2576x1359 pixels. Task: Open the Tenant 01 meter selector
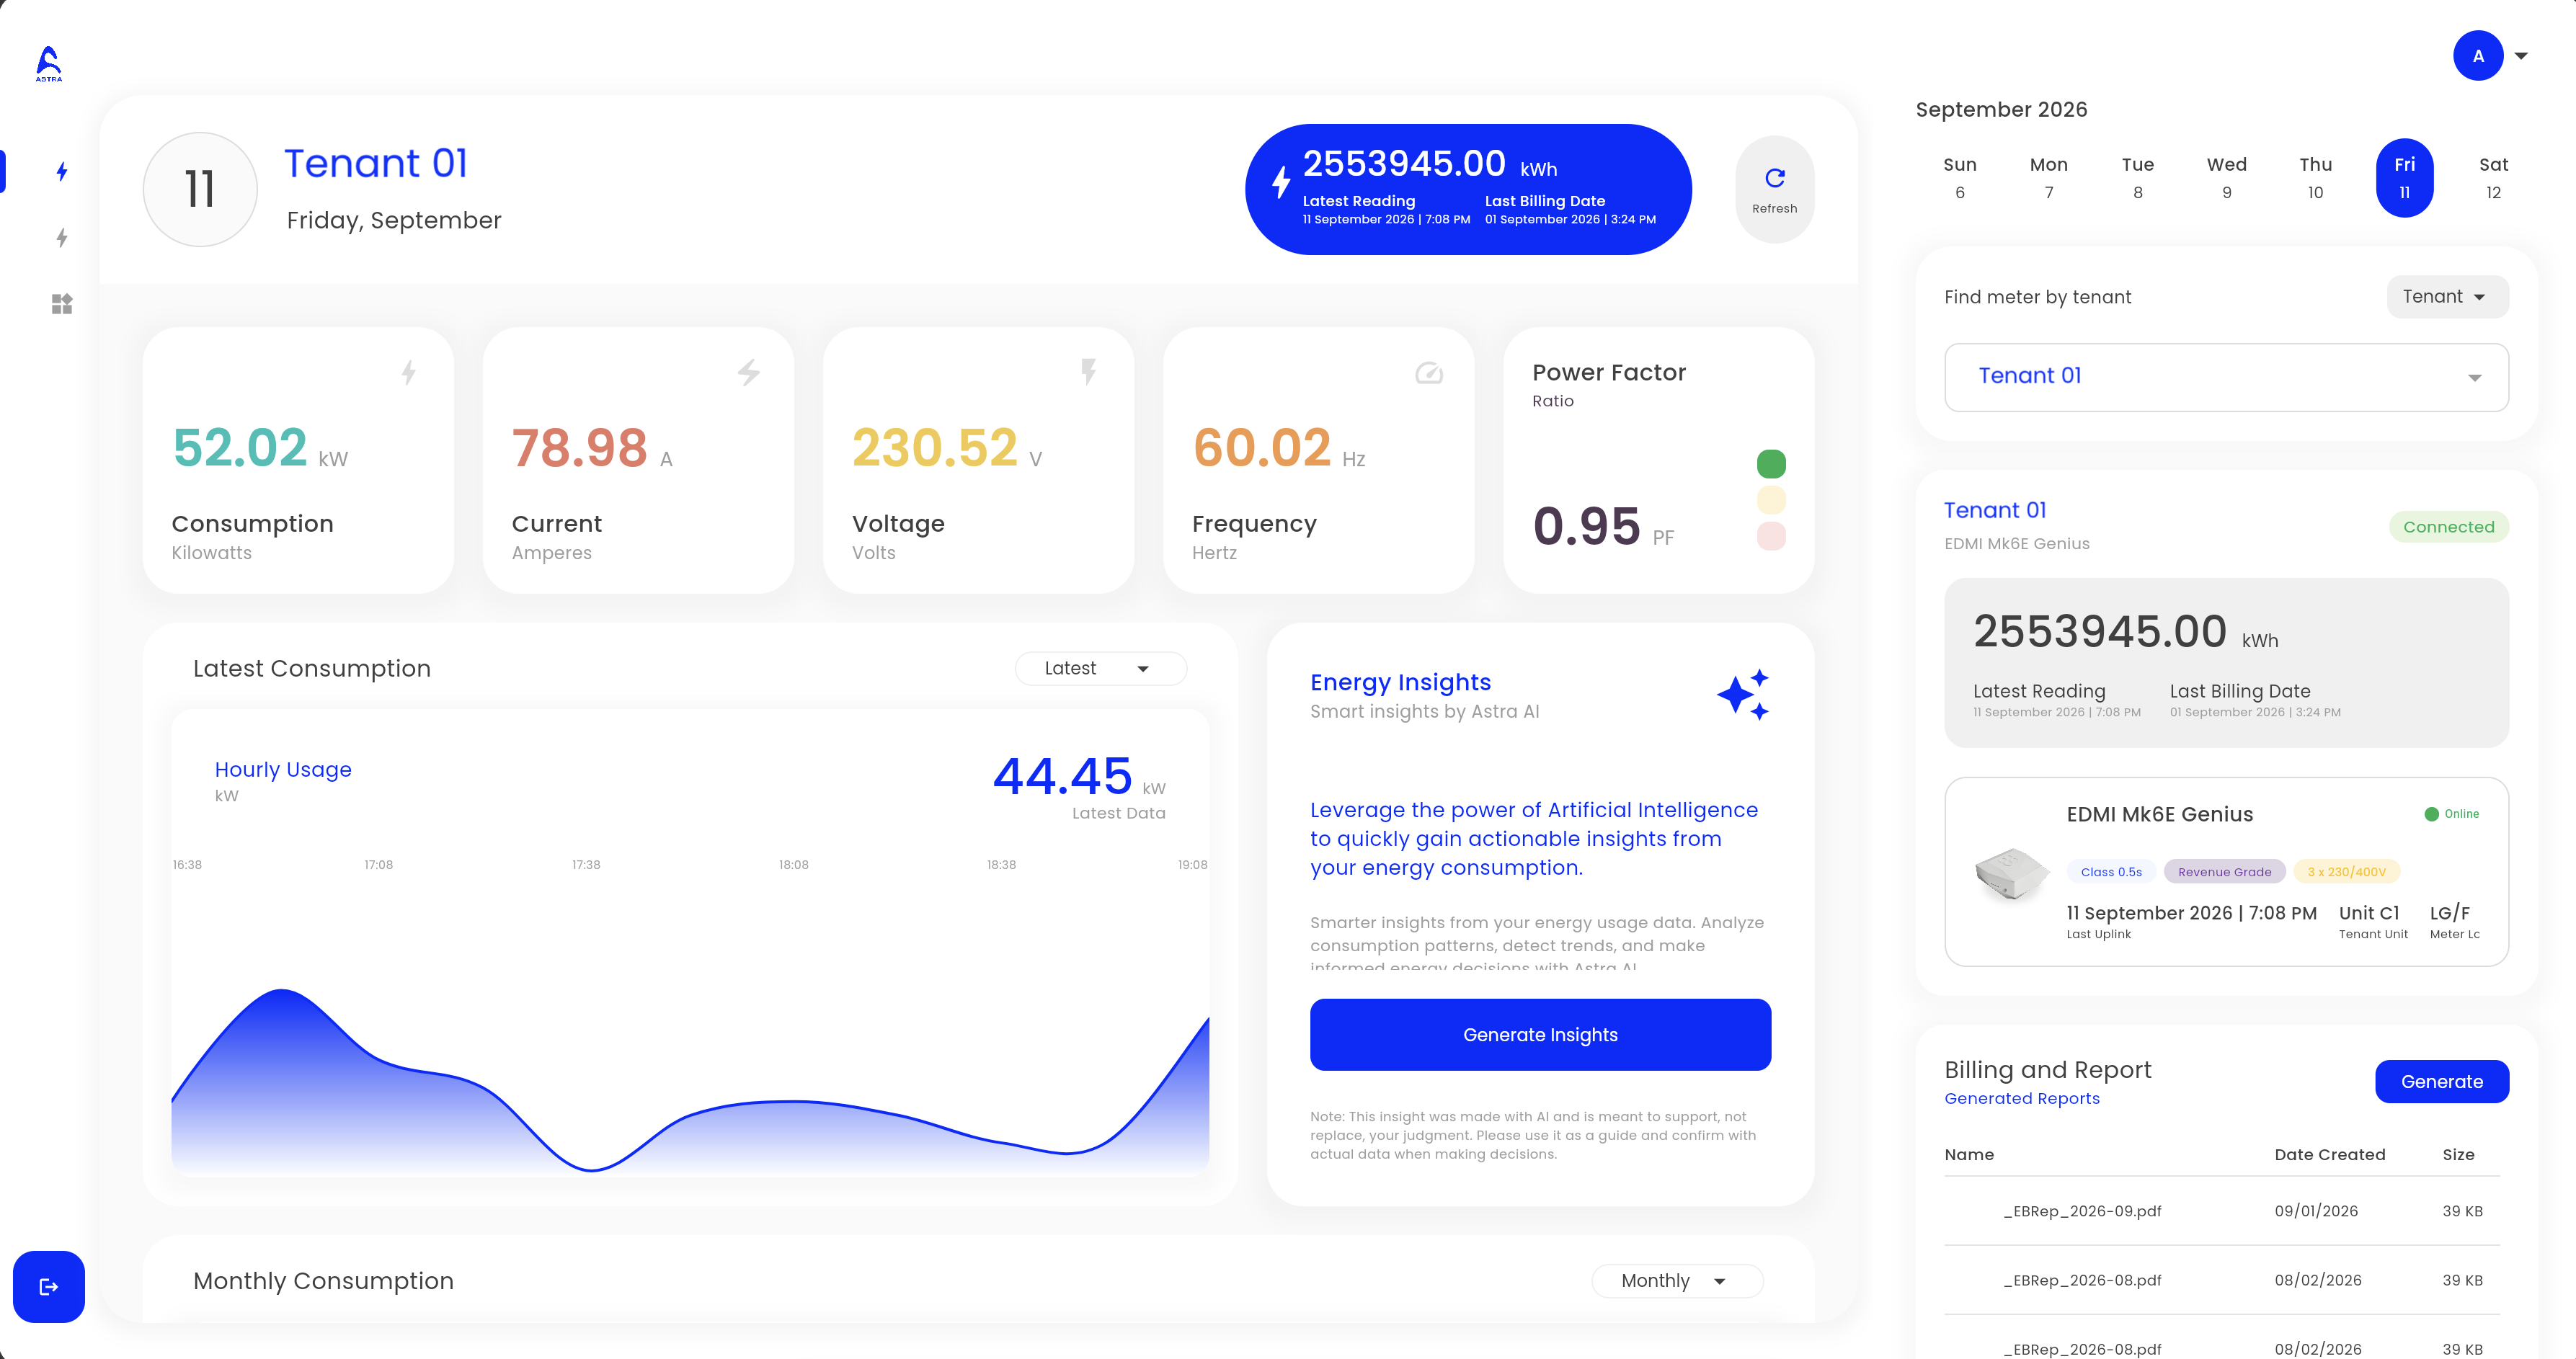(2226, 377)
